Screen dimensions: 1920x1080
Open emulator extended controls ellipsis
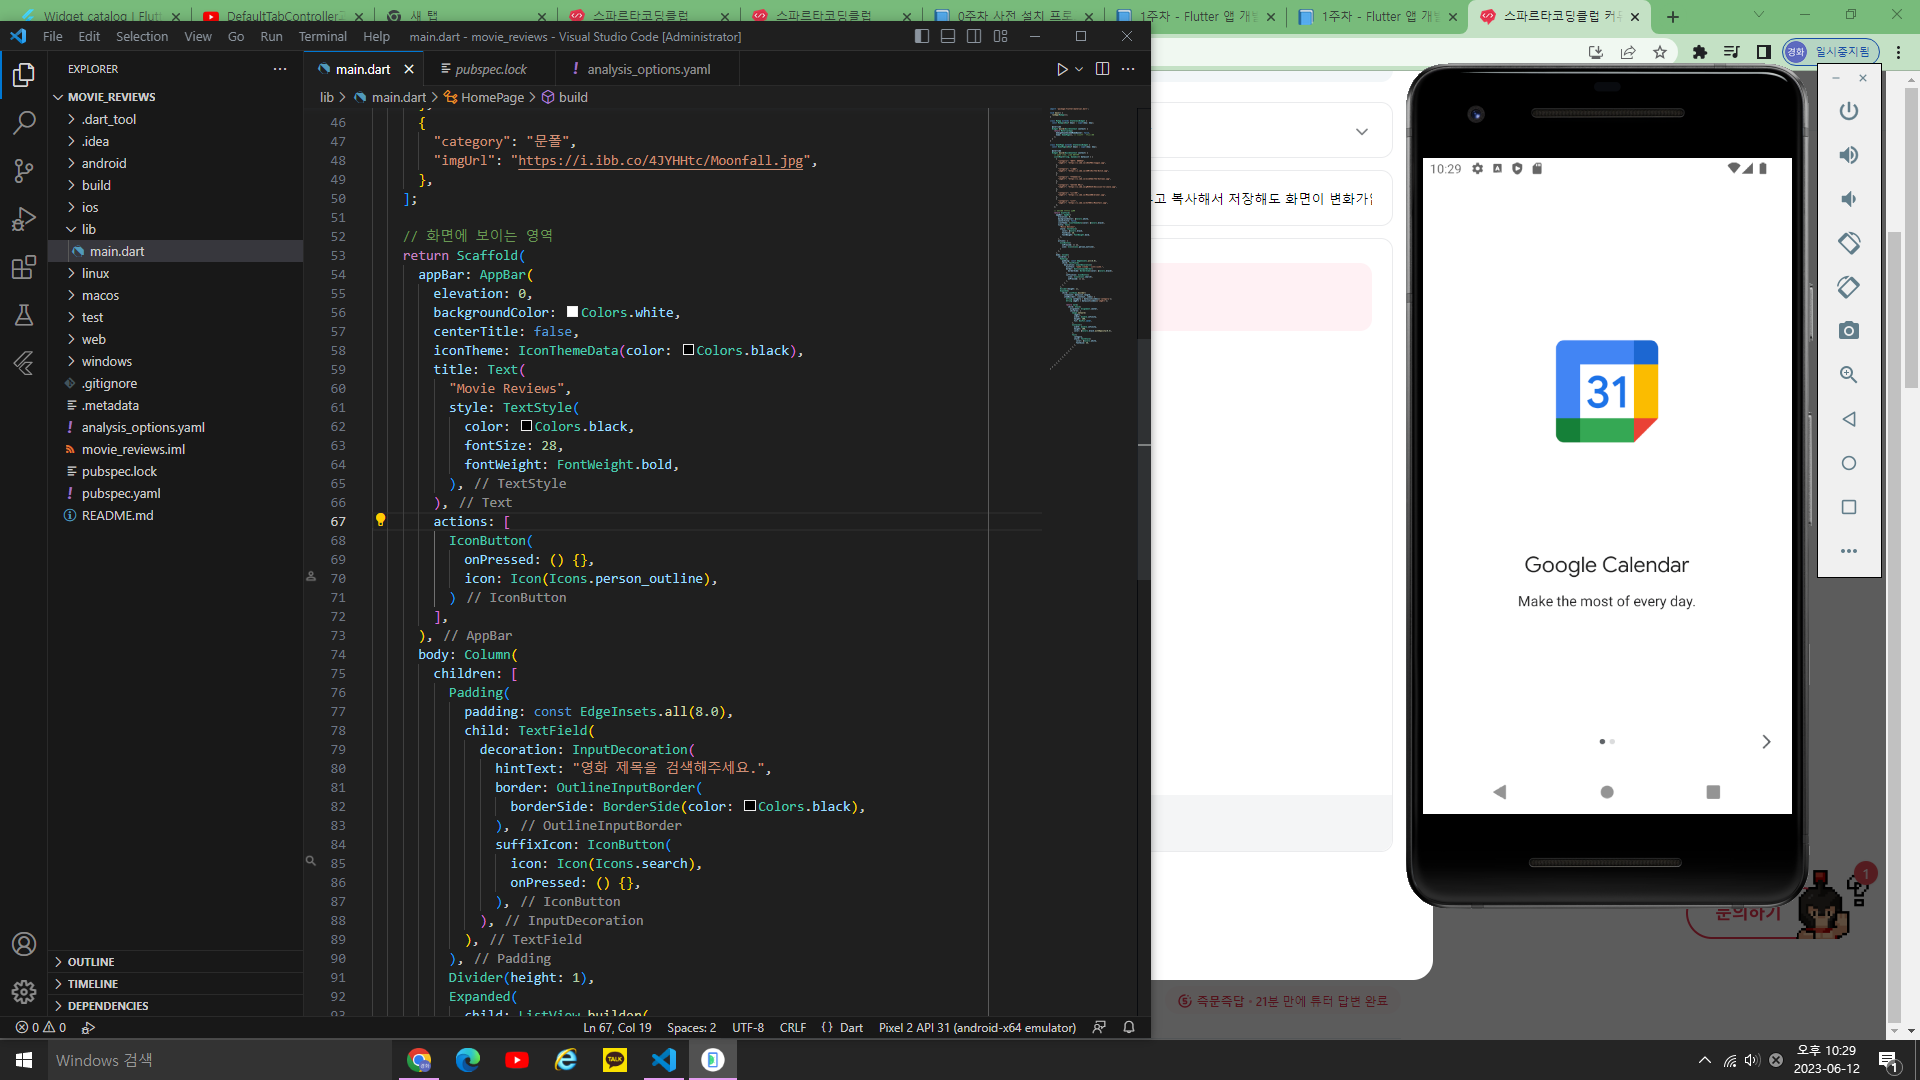1849,551
